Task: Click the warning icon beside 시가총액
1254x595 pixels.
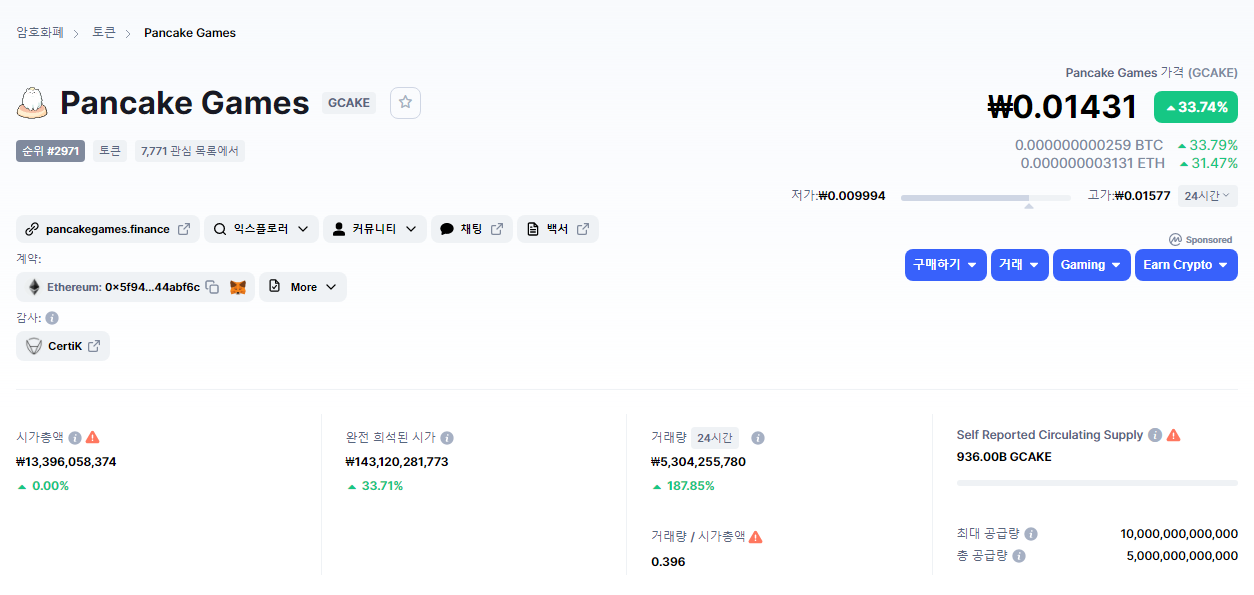Action: point(93,437)
